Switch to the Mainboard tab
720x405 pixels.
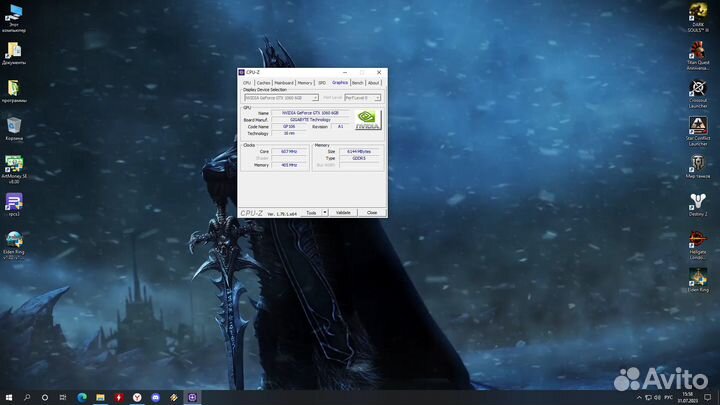point(284,83)
